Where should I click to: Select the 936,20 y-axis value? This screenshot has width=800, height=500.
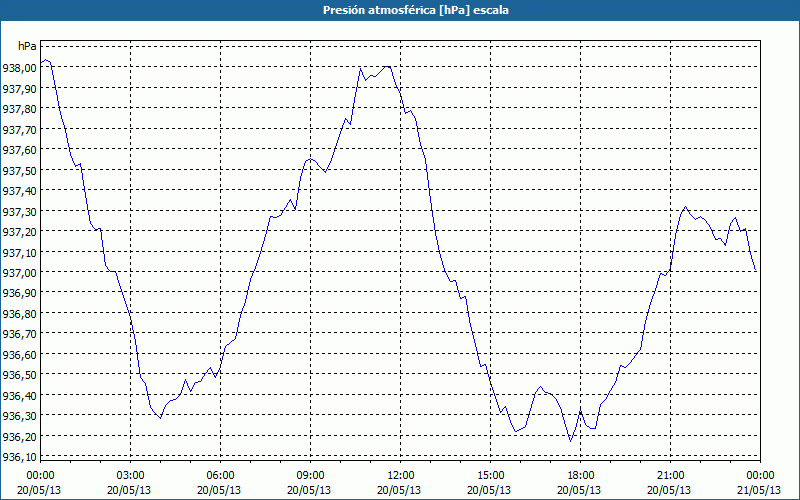pos(19,436)
